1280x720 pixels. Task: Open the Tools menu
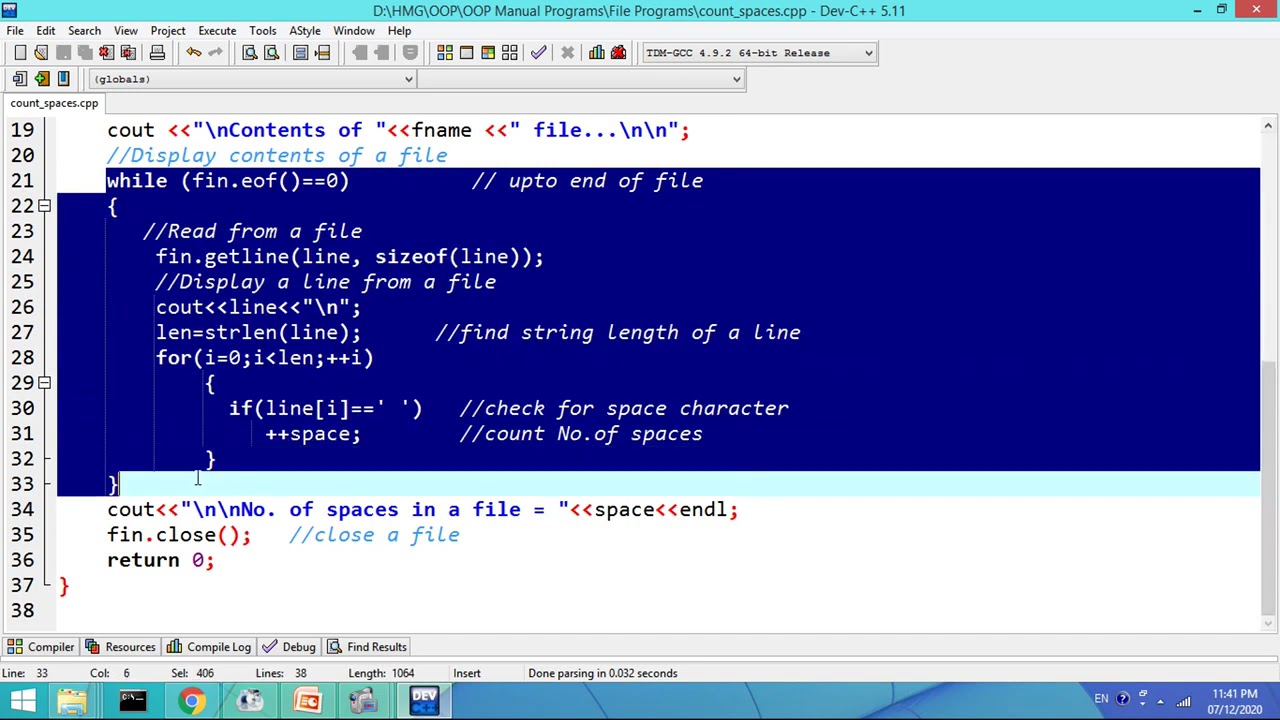[x=263, y=30]
